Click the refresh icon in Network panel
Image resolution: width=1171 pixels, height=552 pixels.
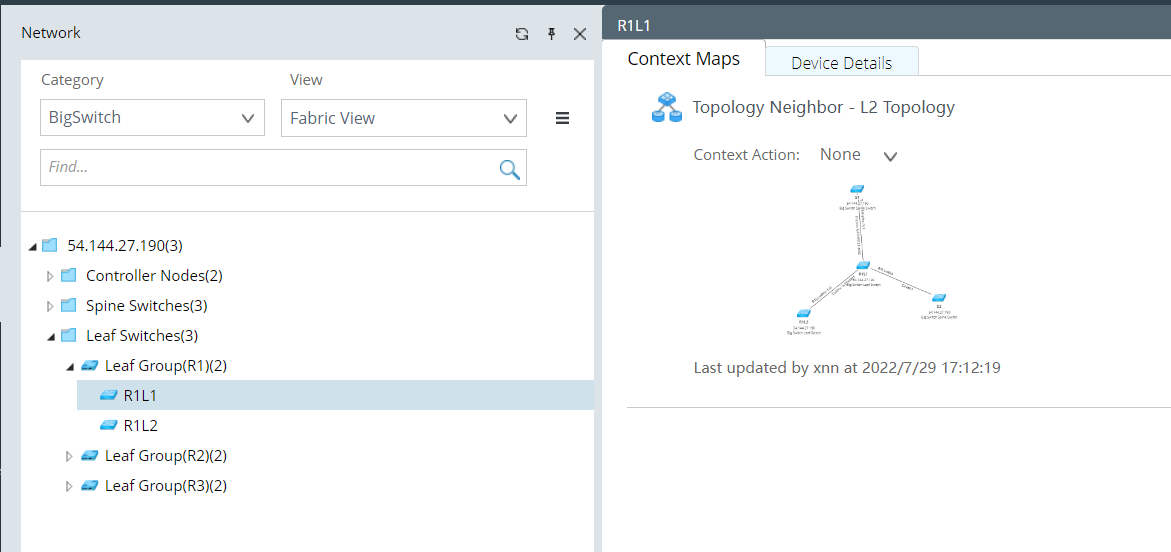pos(522,34)
